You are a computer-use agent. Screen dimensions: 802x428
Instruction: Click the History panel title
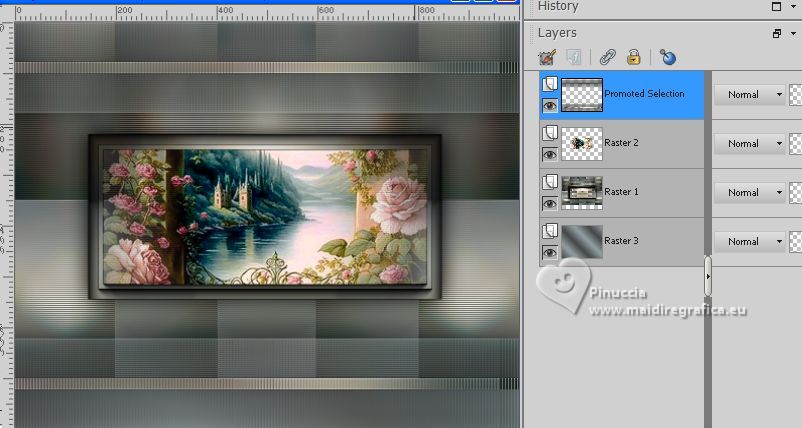[558, 6]
